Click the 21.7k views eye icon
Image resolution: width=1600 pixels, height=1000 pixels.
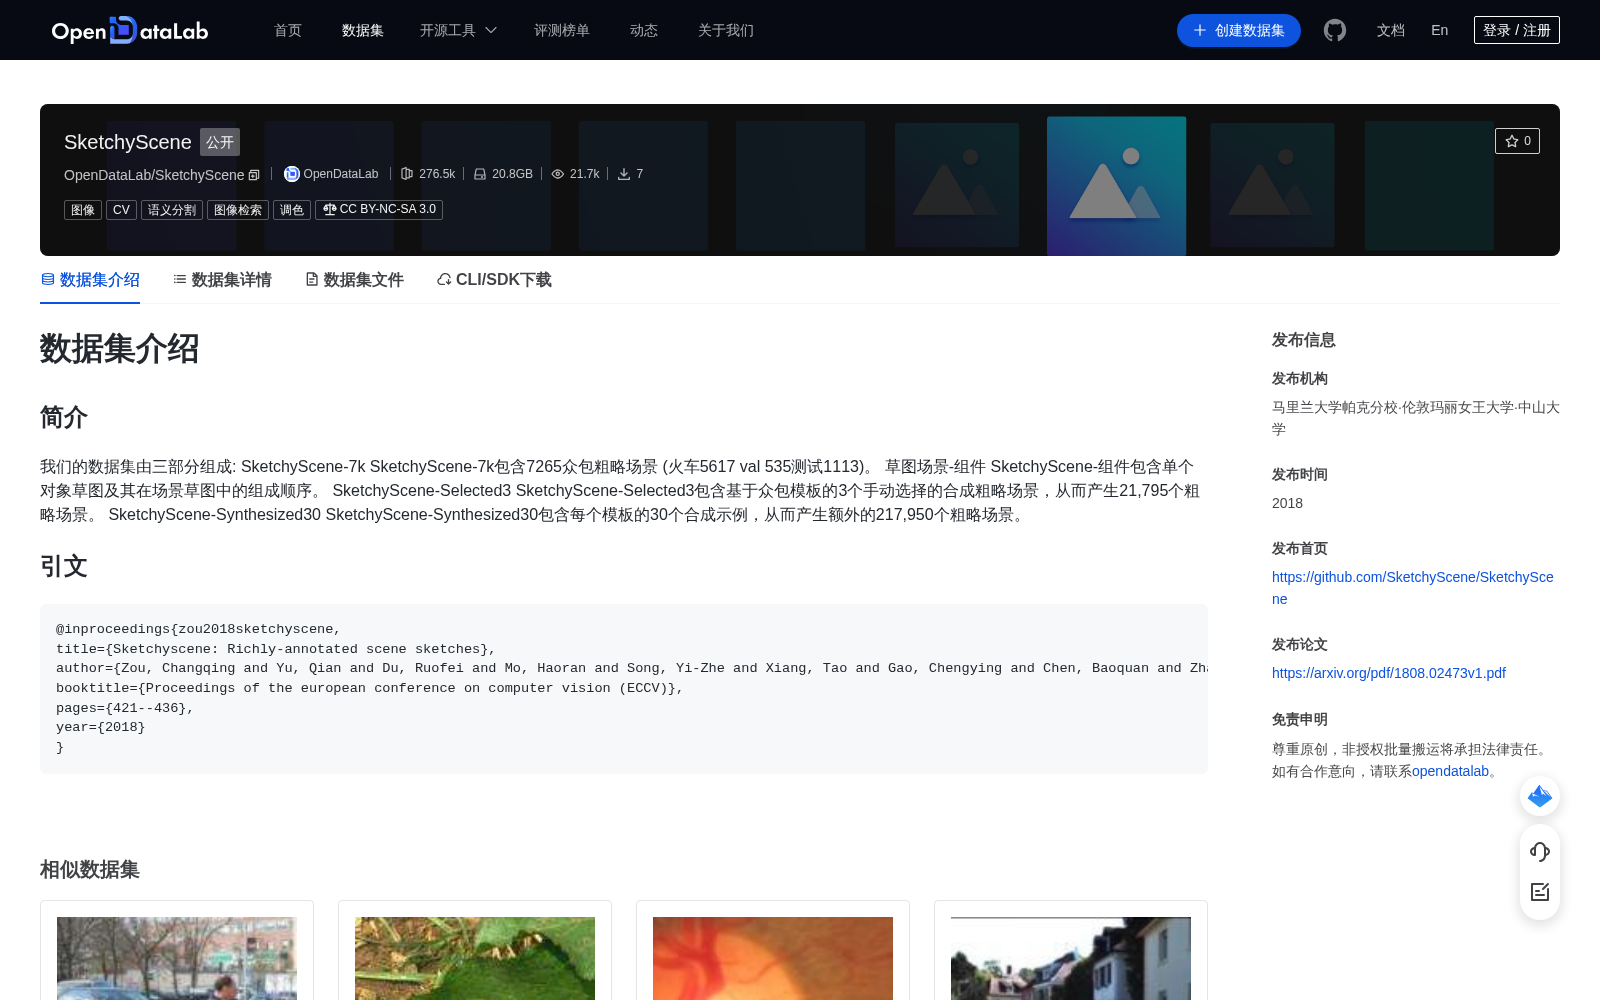click(x=558, y=174)
